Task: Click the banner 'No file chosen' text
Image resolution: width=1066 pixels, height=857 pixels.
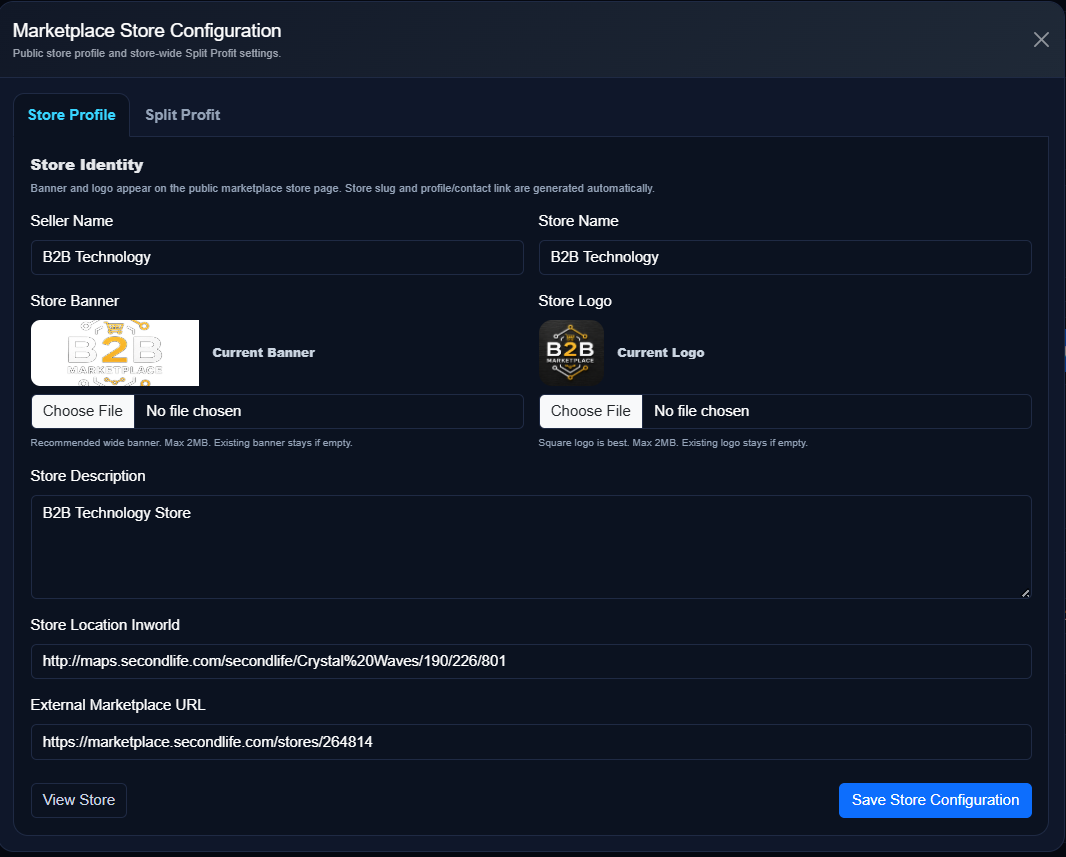Action: (x=194, y=411)
